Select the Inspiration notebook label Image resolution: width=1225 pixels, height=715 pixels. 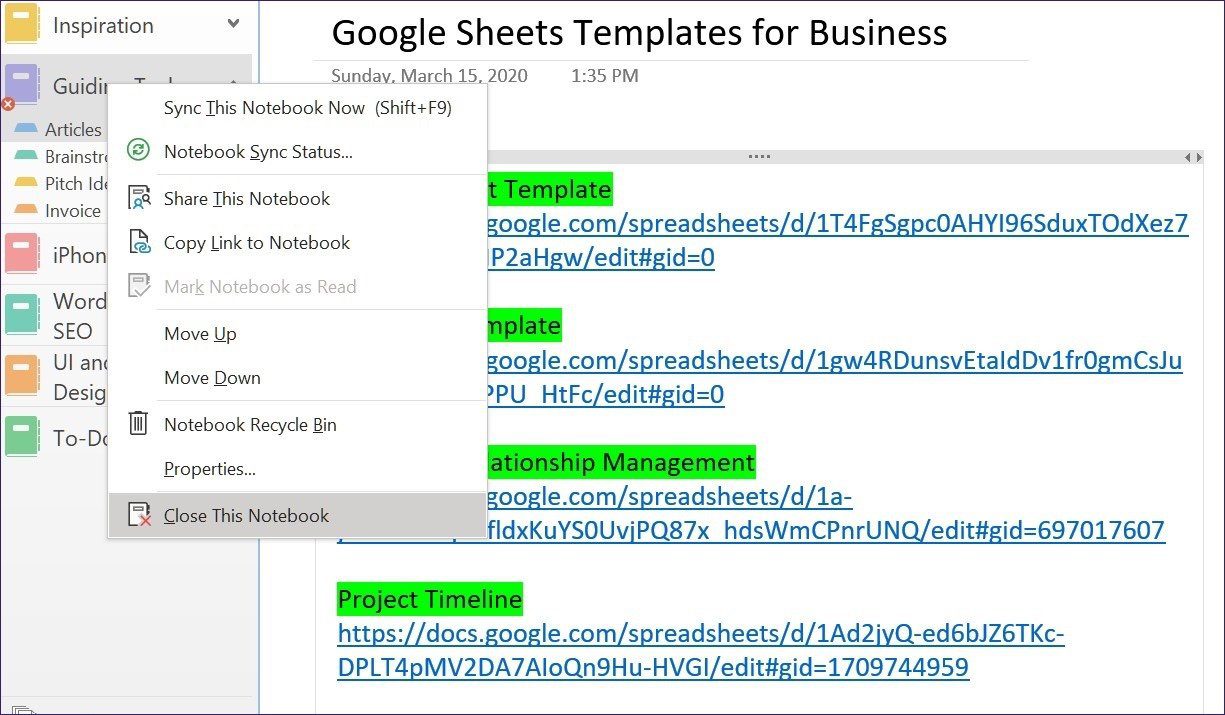(103, 25)
